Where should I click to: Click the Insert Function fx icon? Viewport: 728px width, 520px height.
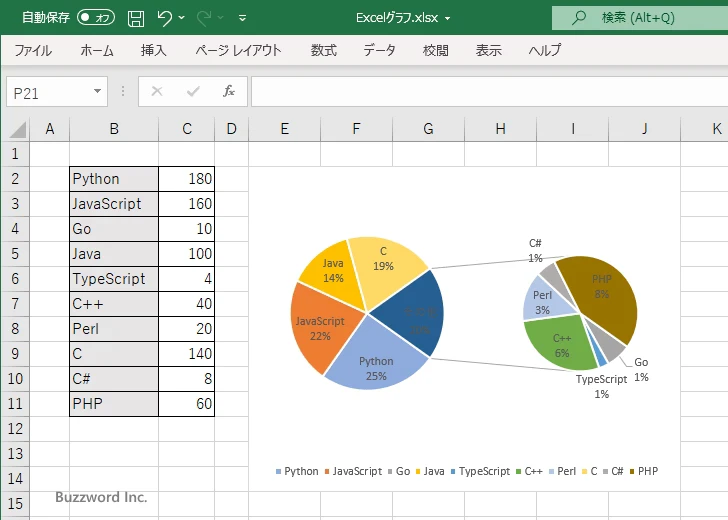click(x=229, y=91)
